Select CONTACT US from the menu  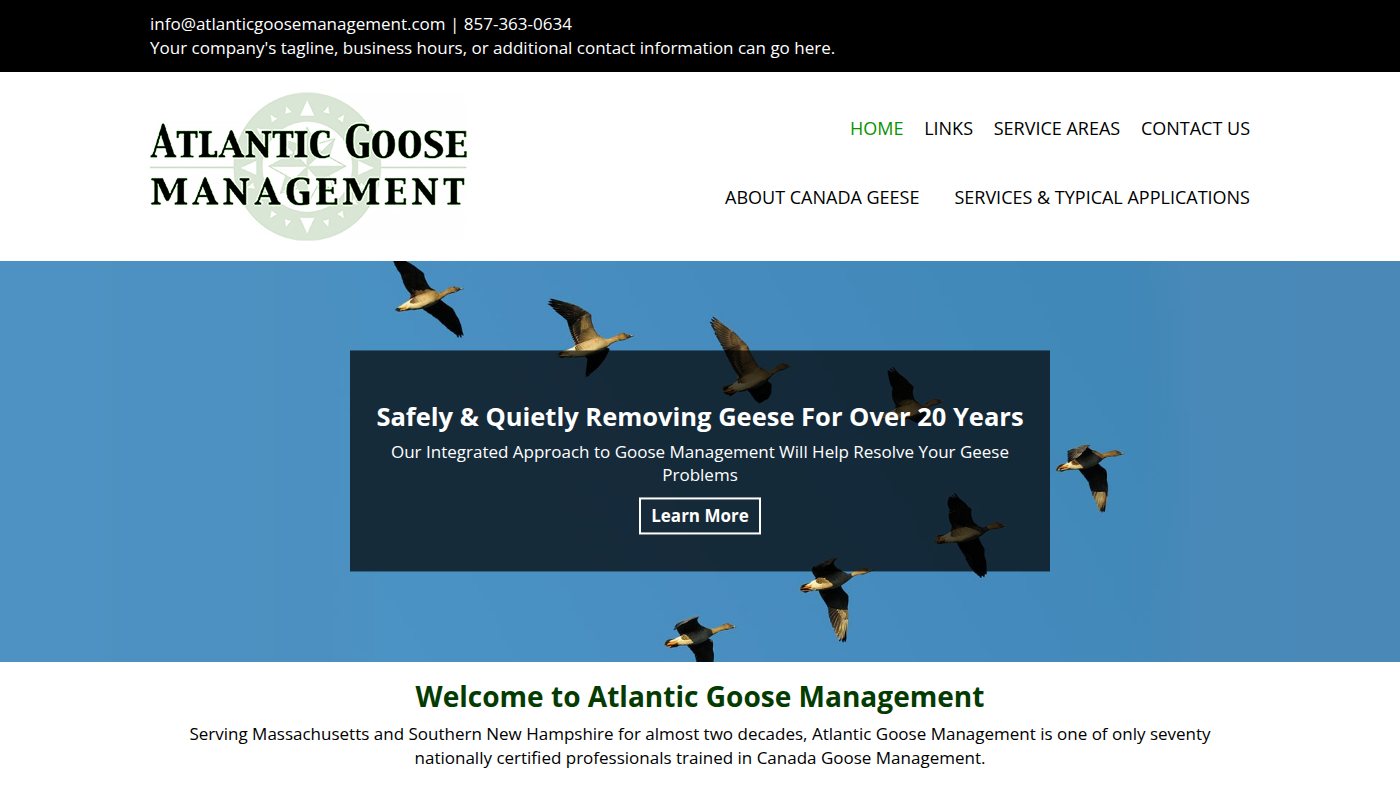(x=1195, y=128)
